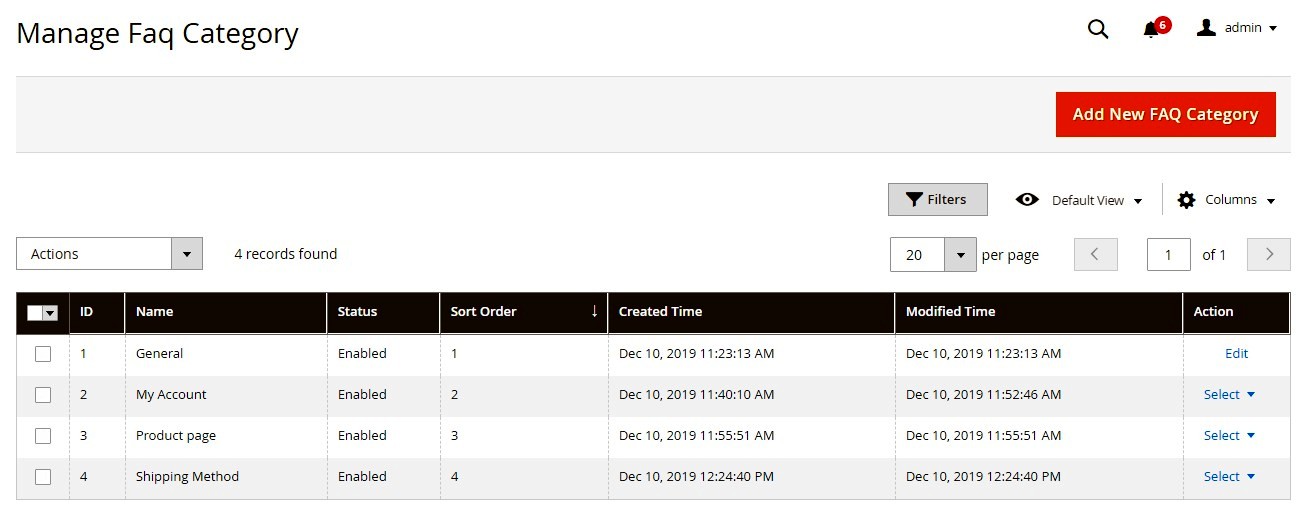The image size is (1309, 528).
Task: Open the admin user account menu
Action: coord(1237,28)
